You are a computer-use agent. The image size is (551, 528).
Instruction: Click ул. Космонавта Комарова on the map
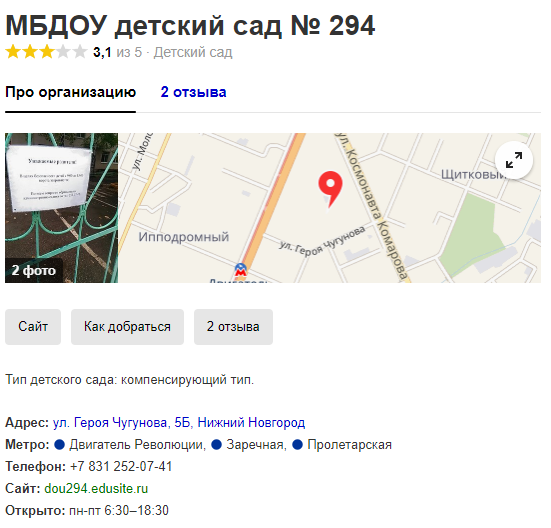tap(373, 207)
